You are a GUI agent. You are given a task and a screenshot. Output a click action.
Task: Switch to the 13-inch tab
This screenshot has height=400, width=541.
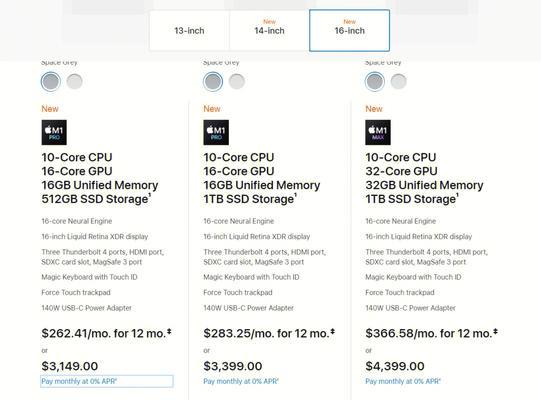(189, 31)
